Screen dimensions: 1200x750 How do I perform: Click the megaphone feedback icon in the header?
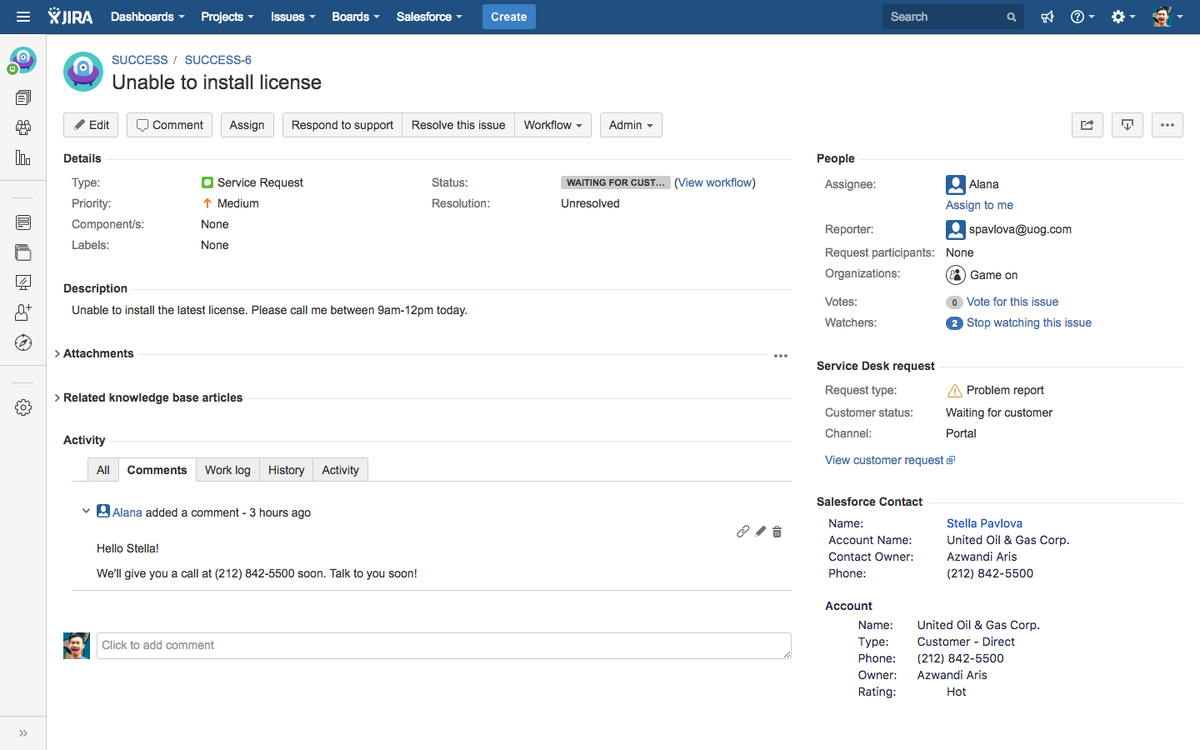1047,17
